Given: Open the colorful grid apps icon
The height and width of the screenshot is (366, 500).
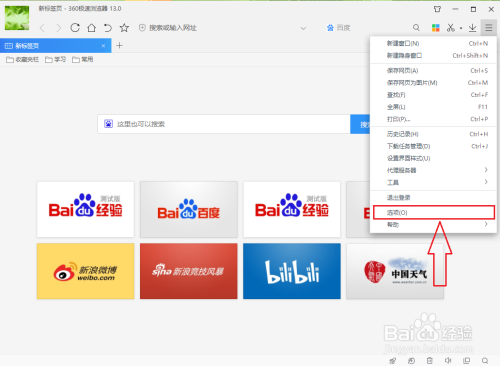Looking at the screenshot, I should click(x=436, y=28).
